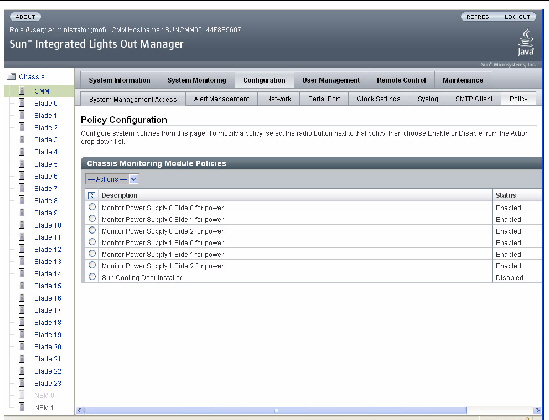This screenshot has height=420, width=549.
Task: Click the Blade 6 server icon
Action: (22, 176)
